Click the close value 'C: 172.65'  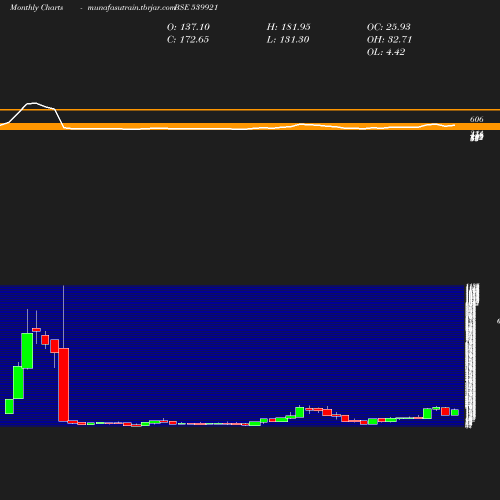[188, 40]
